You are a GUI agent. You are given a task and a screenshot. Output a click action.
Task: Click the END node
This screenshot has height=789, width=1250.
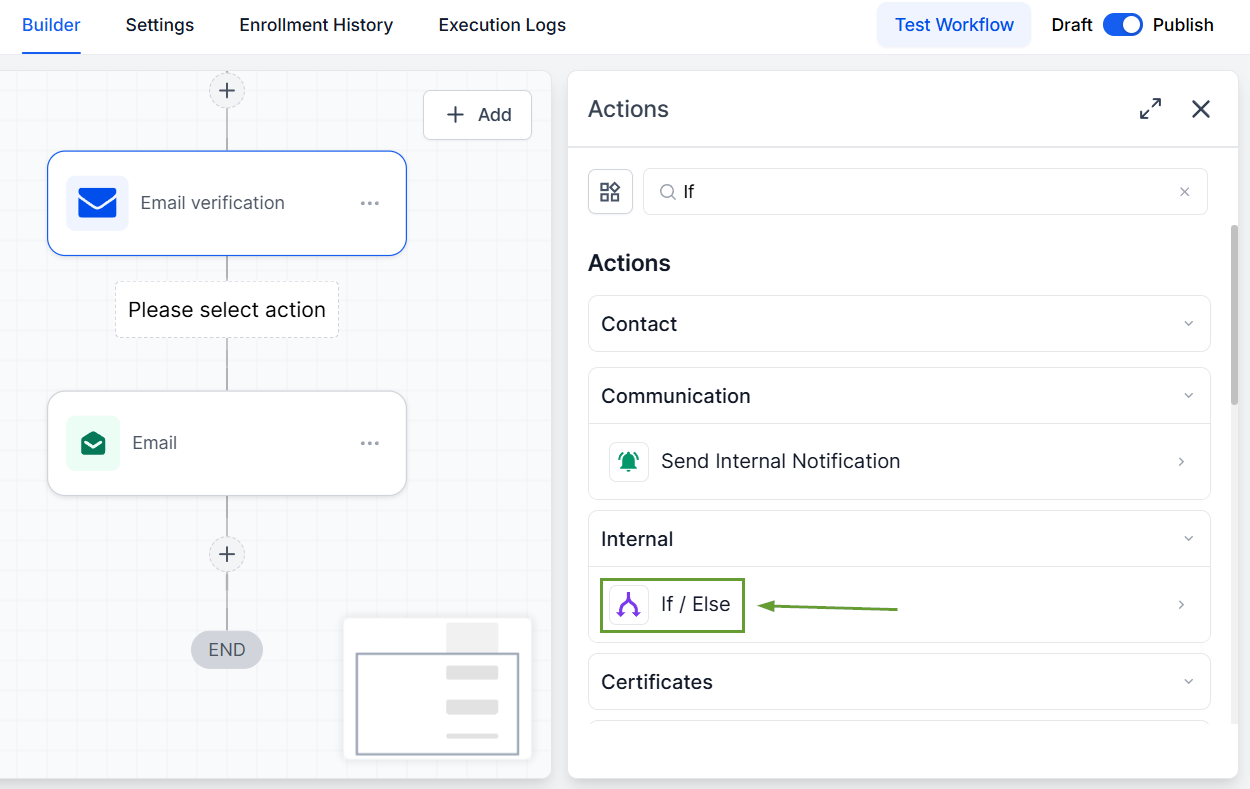(x=227, y=650)
